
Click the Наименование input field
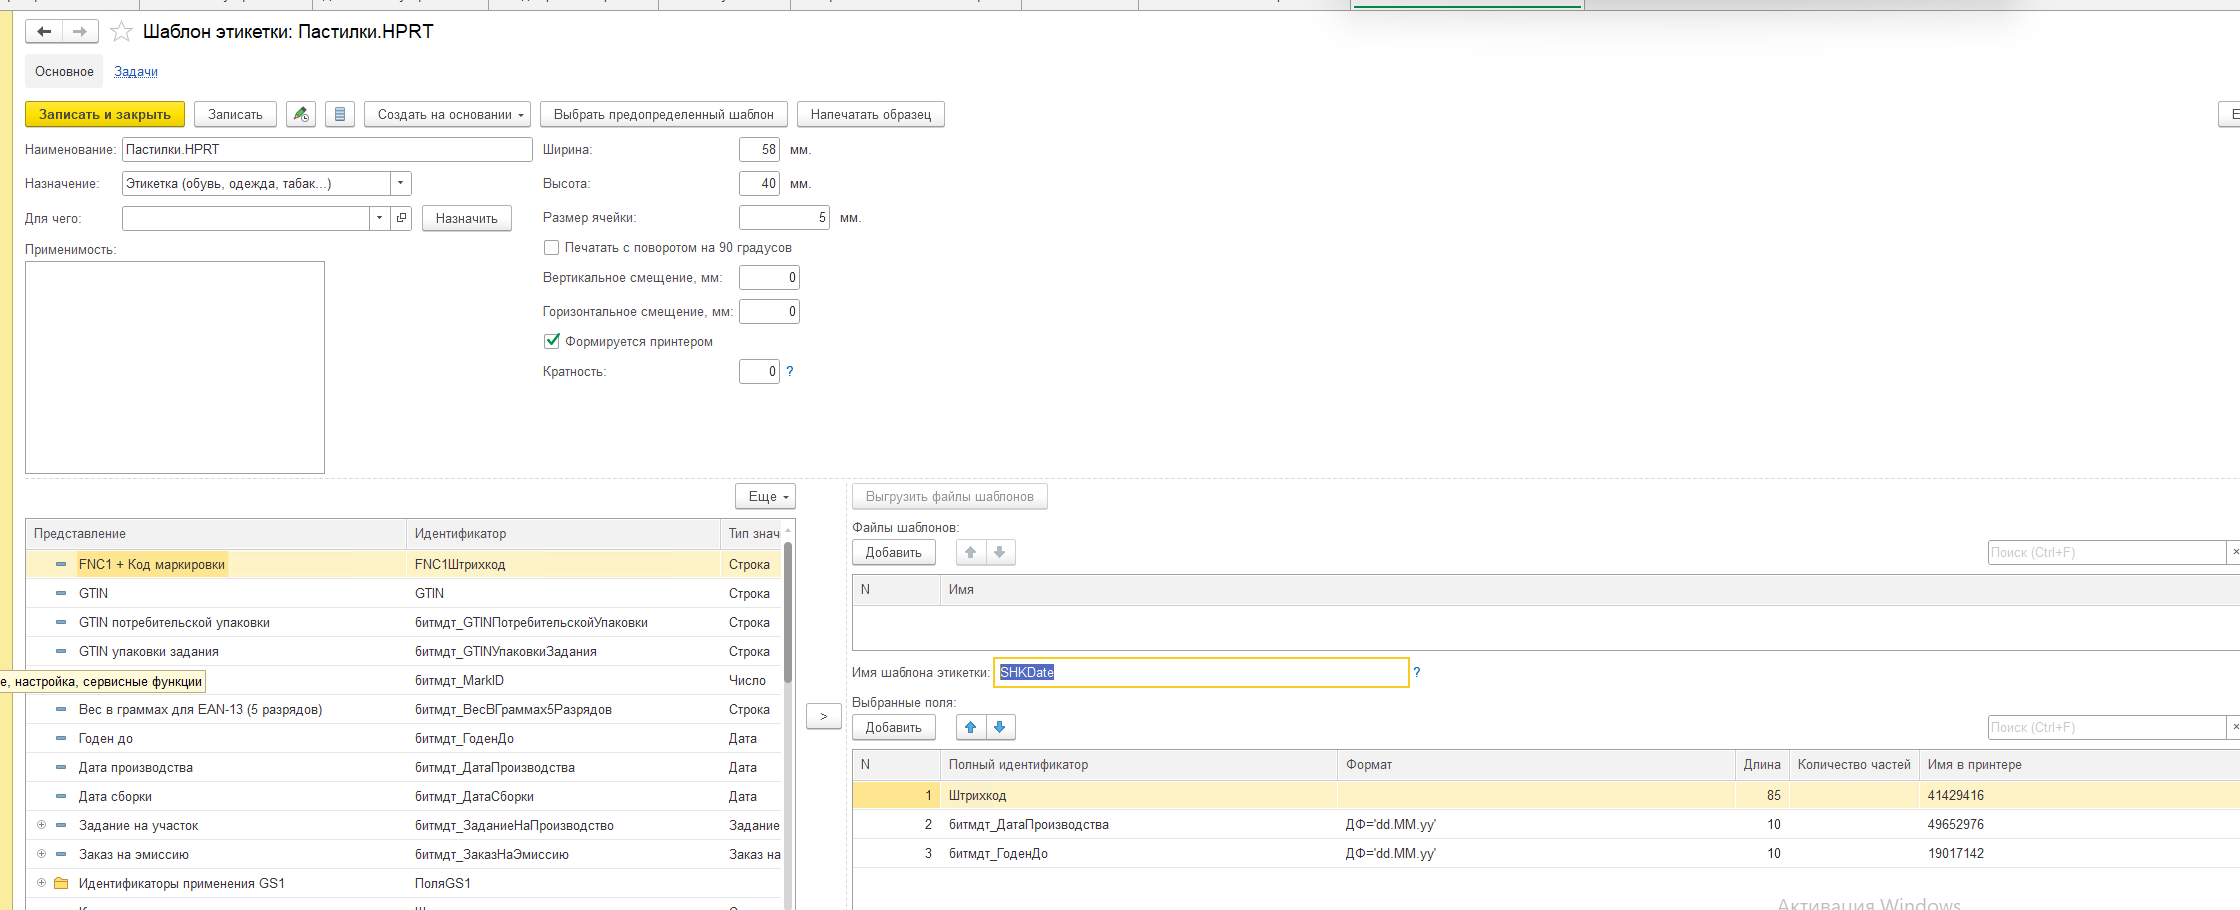pos(327,150)
